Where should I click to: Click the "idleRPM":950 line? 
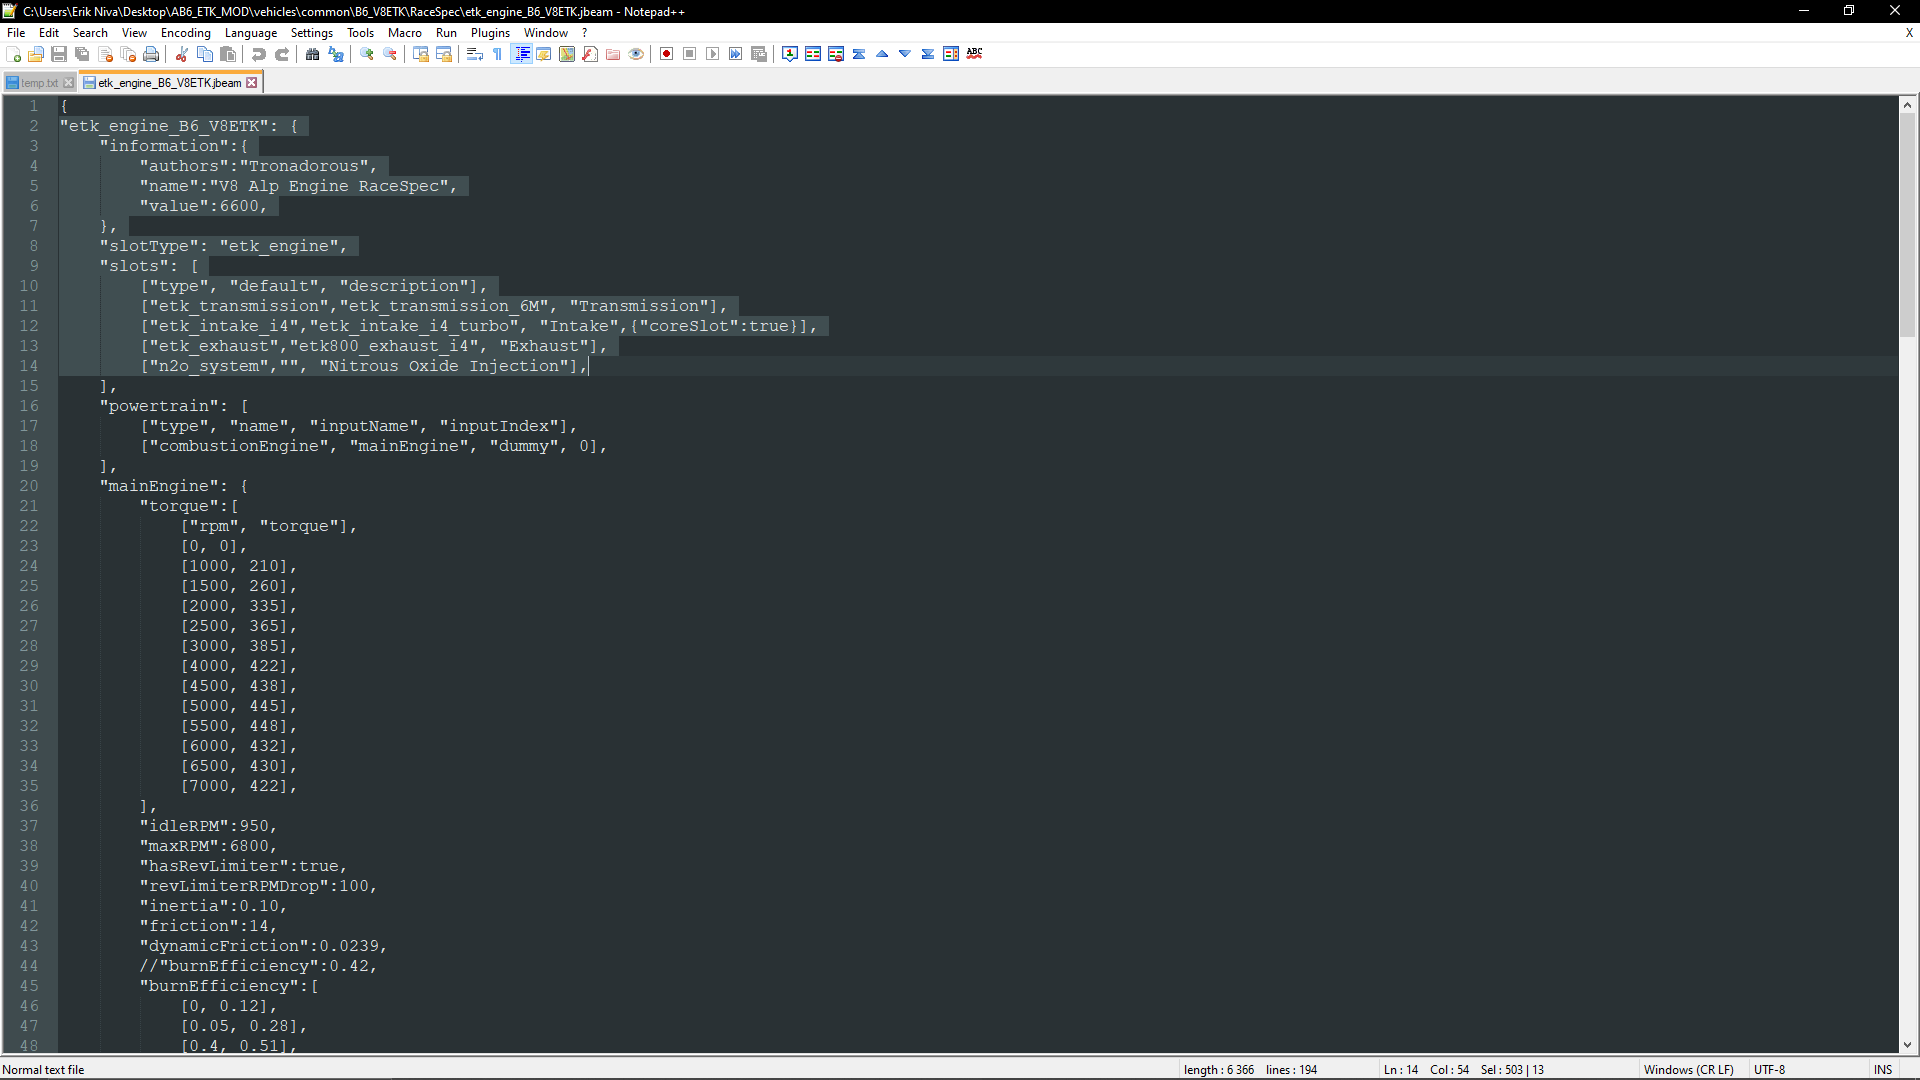tap(208, 826)
